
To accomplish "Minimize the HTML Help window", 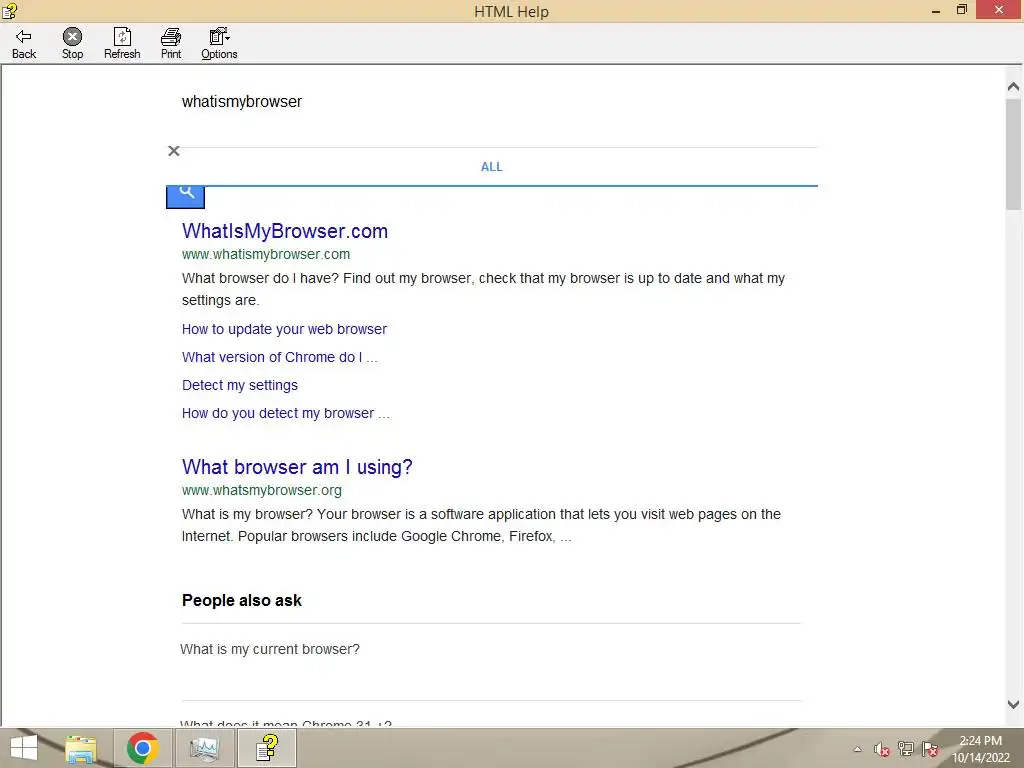I will (x=935, y=10).
